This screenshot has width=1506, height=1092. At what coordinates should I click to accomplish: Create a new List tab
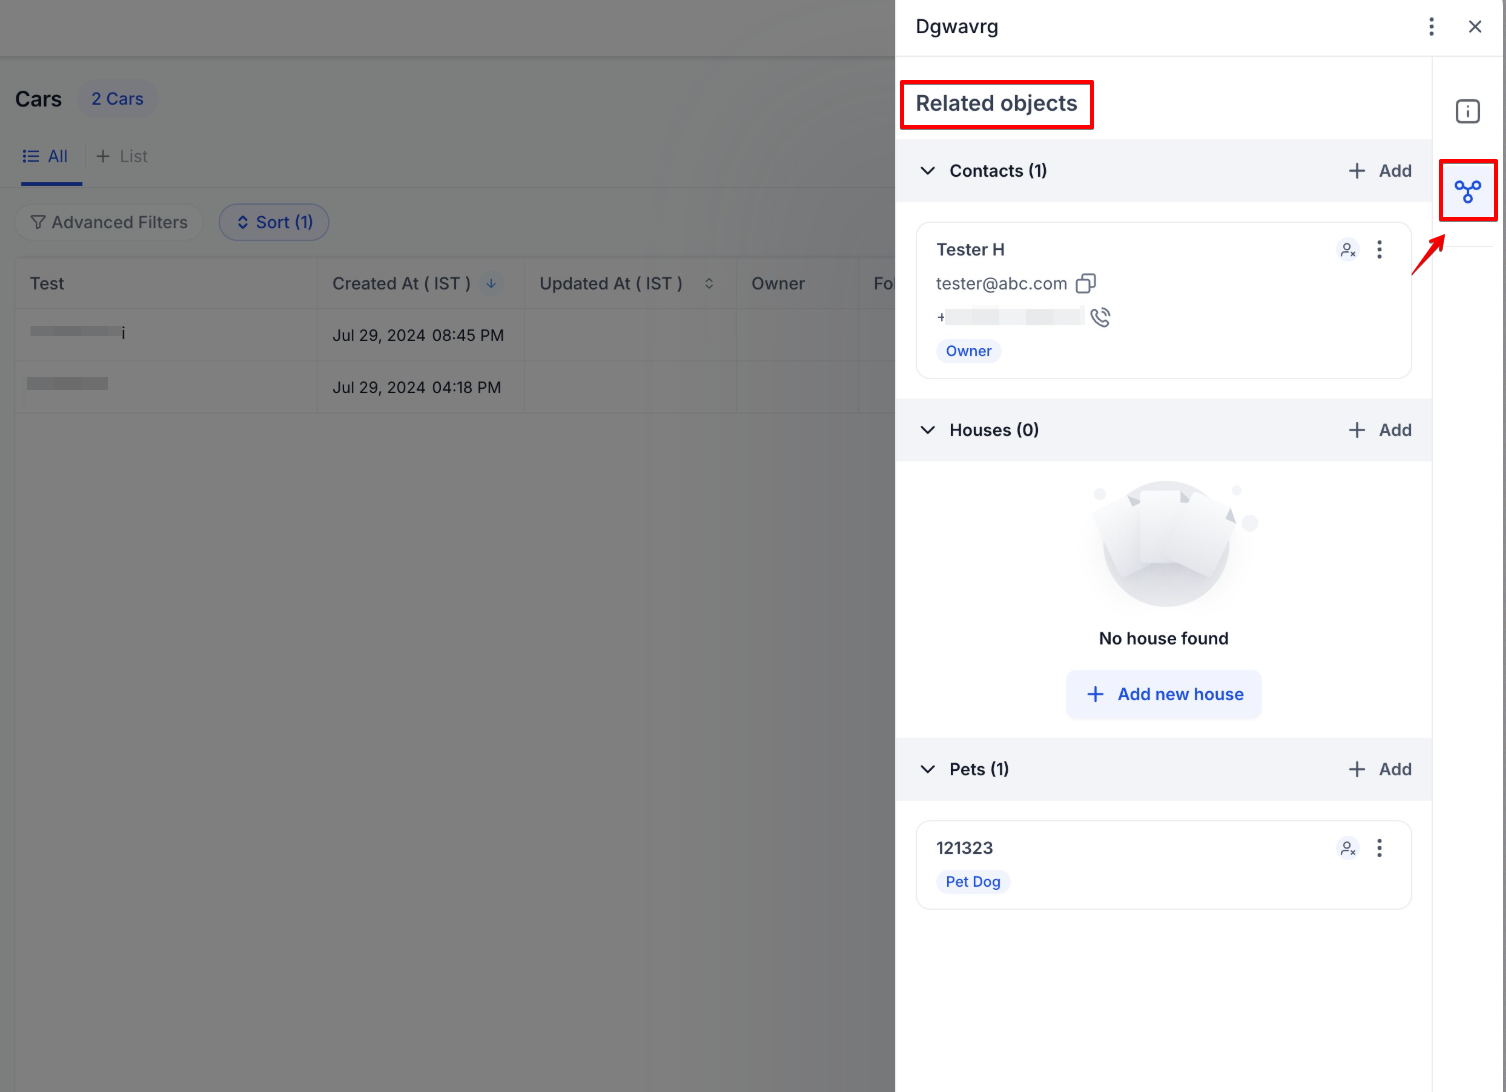122,157
